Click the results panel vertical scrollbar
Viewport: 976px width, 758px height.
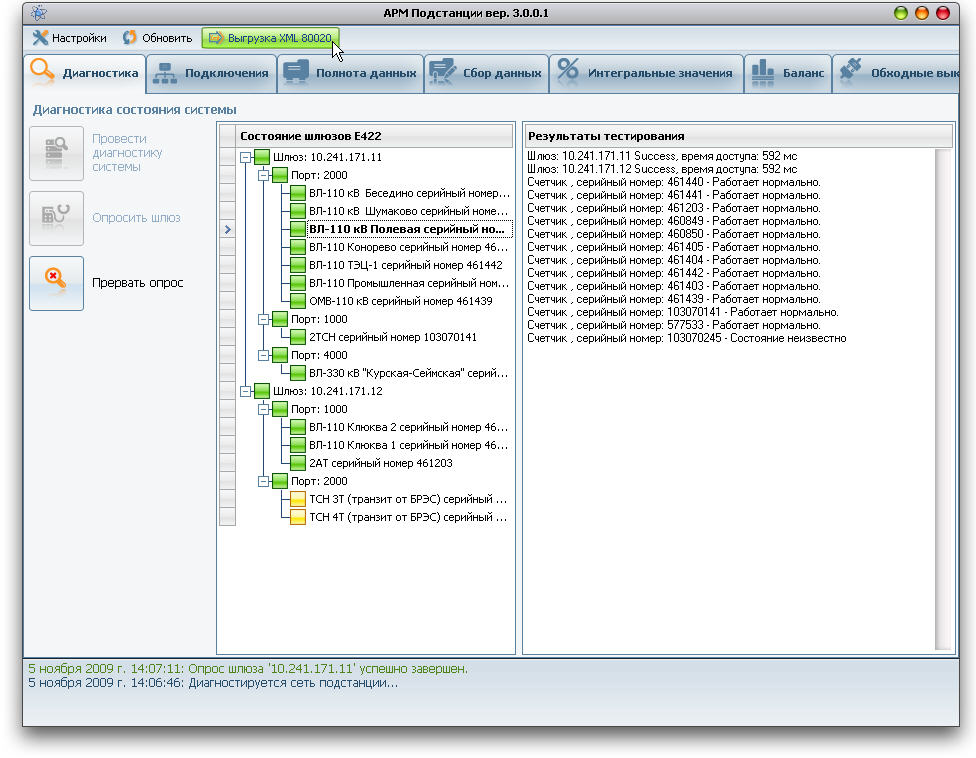click(x=944, y=400)
